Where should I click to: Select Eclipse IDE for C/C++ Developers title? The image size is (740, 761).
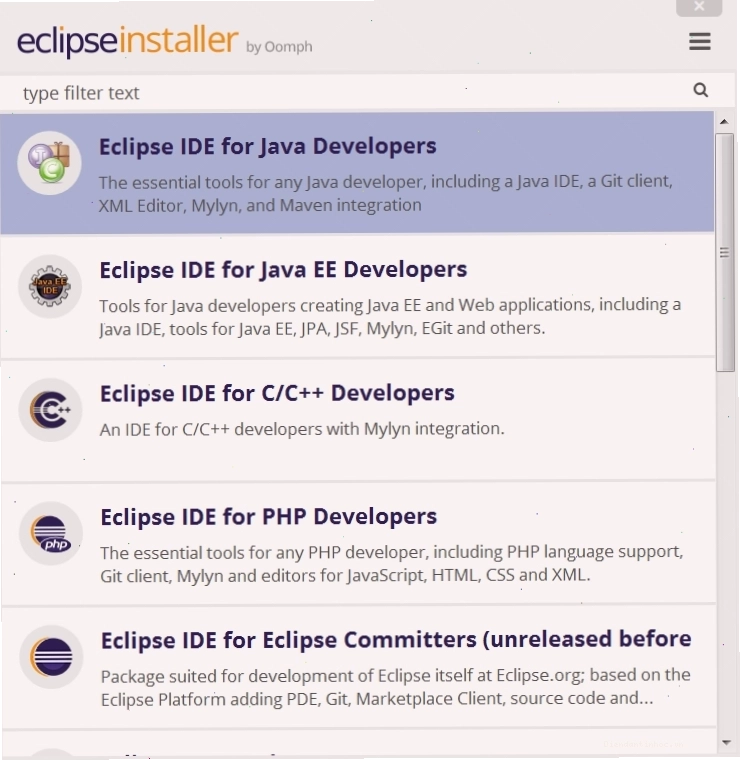point(277,393)
